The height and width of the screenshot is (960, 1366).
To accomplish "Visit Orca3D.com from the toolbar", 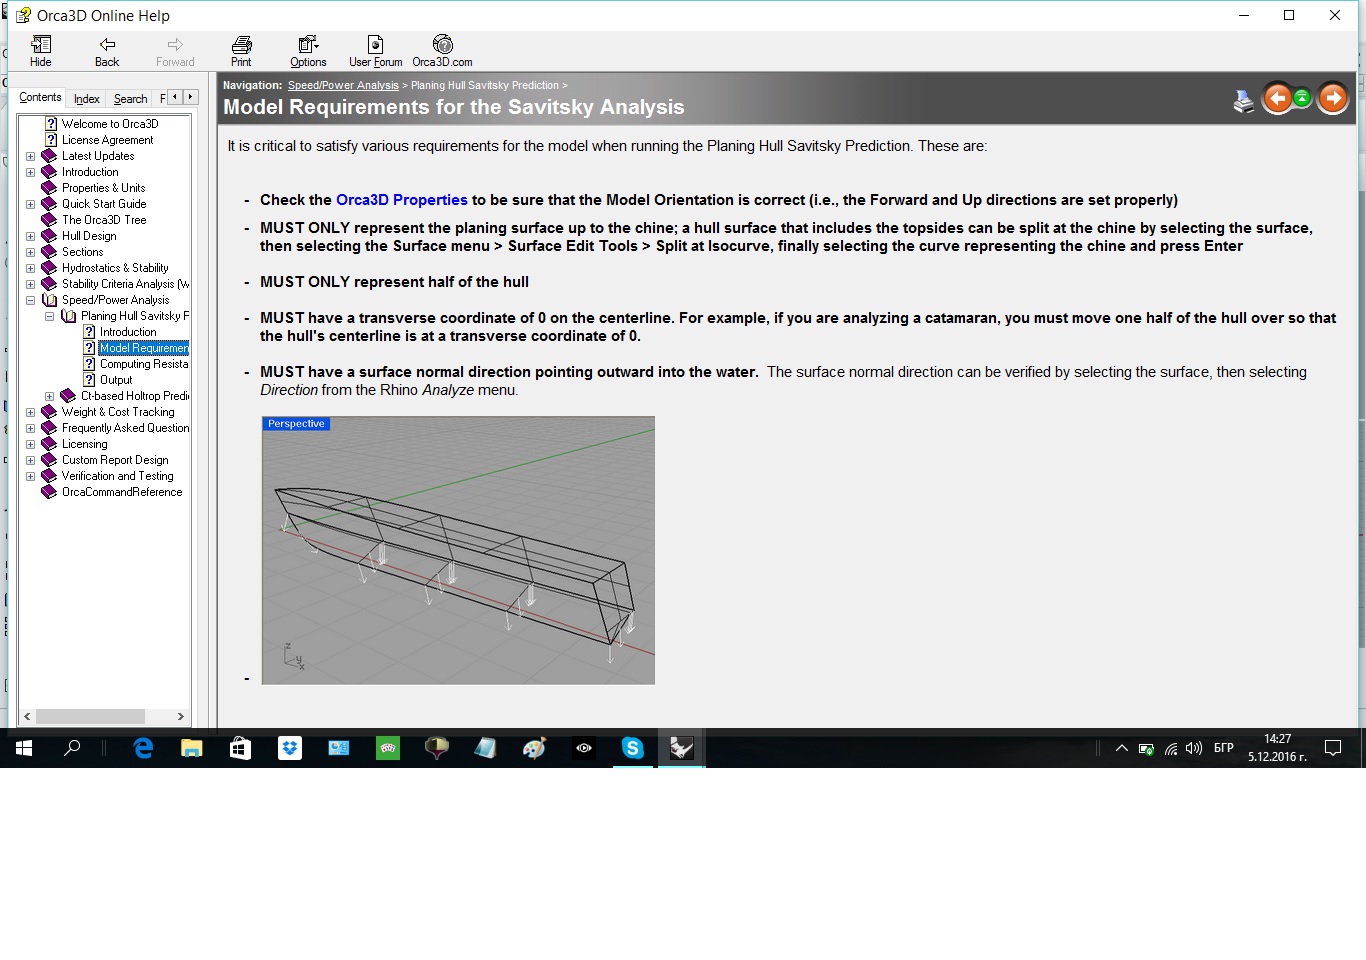I will point(442,50).
